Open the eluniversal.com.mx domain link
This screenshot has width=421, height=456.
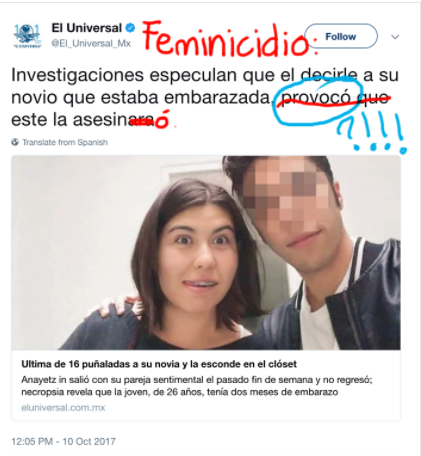(63, 407)
